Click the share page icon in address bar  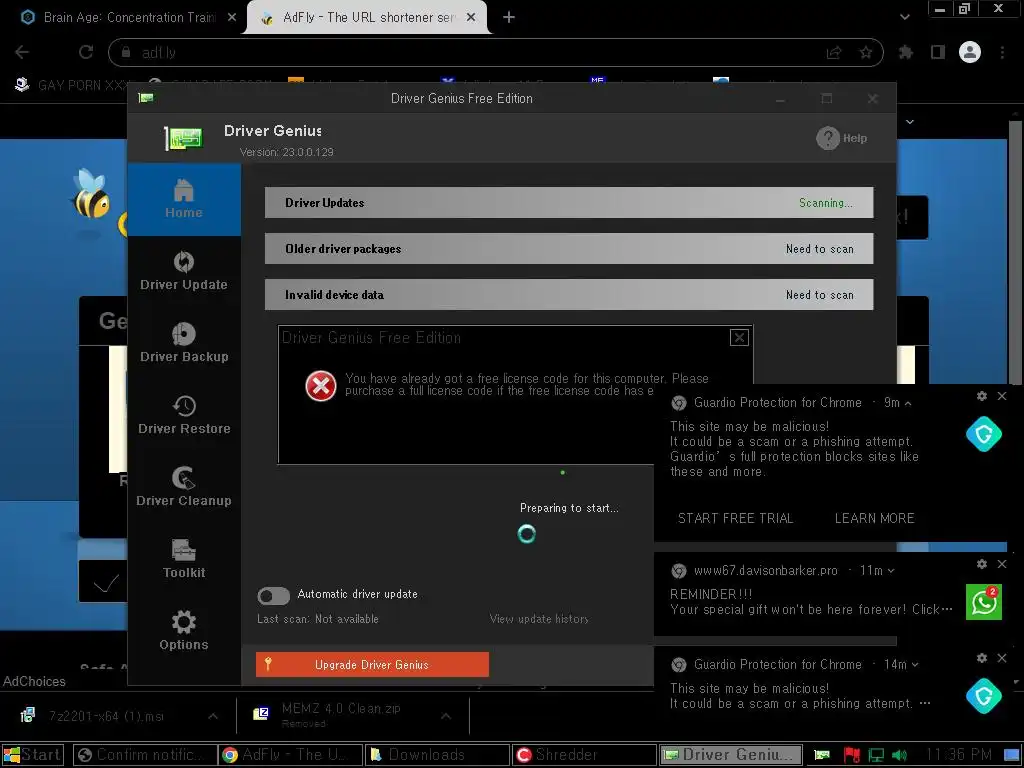point(834,52)
